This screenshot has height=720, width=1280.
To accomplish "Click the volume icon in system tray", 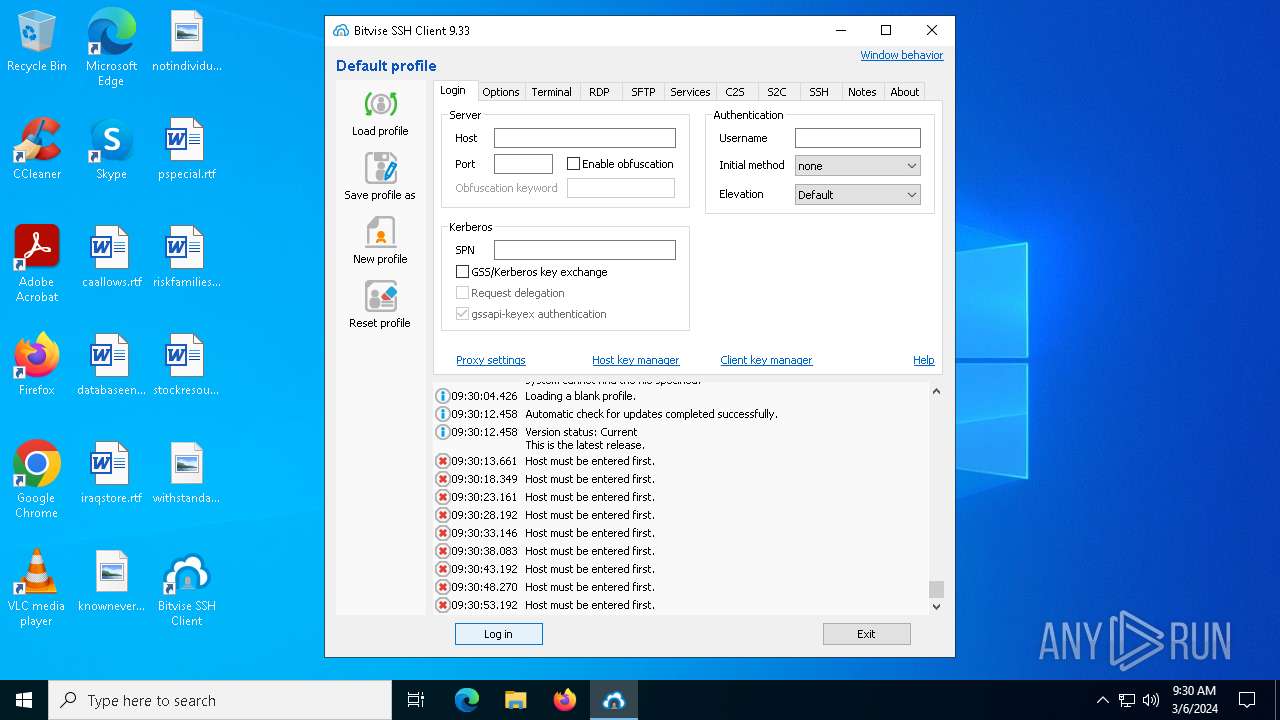I will point(1151,700).
